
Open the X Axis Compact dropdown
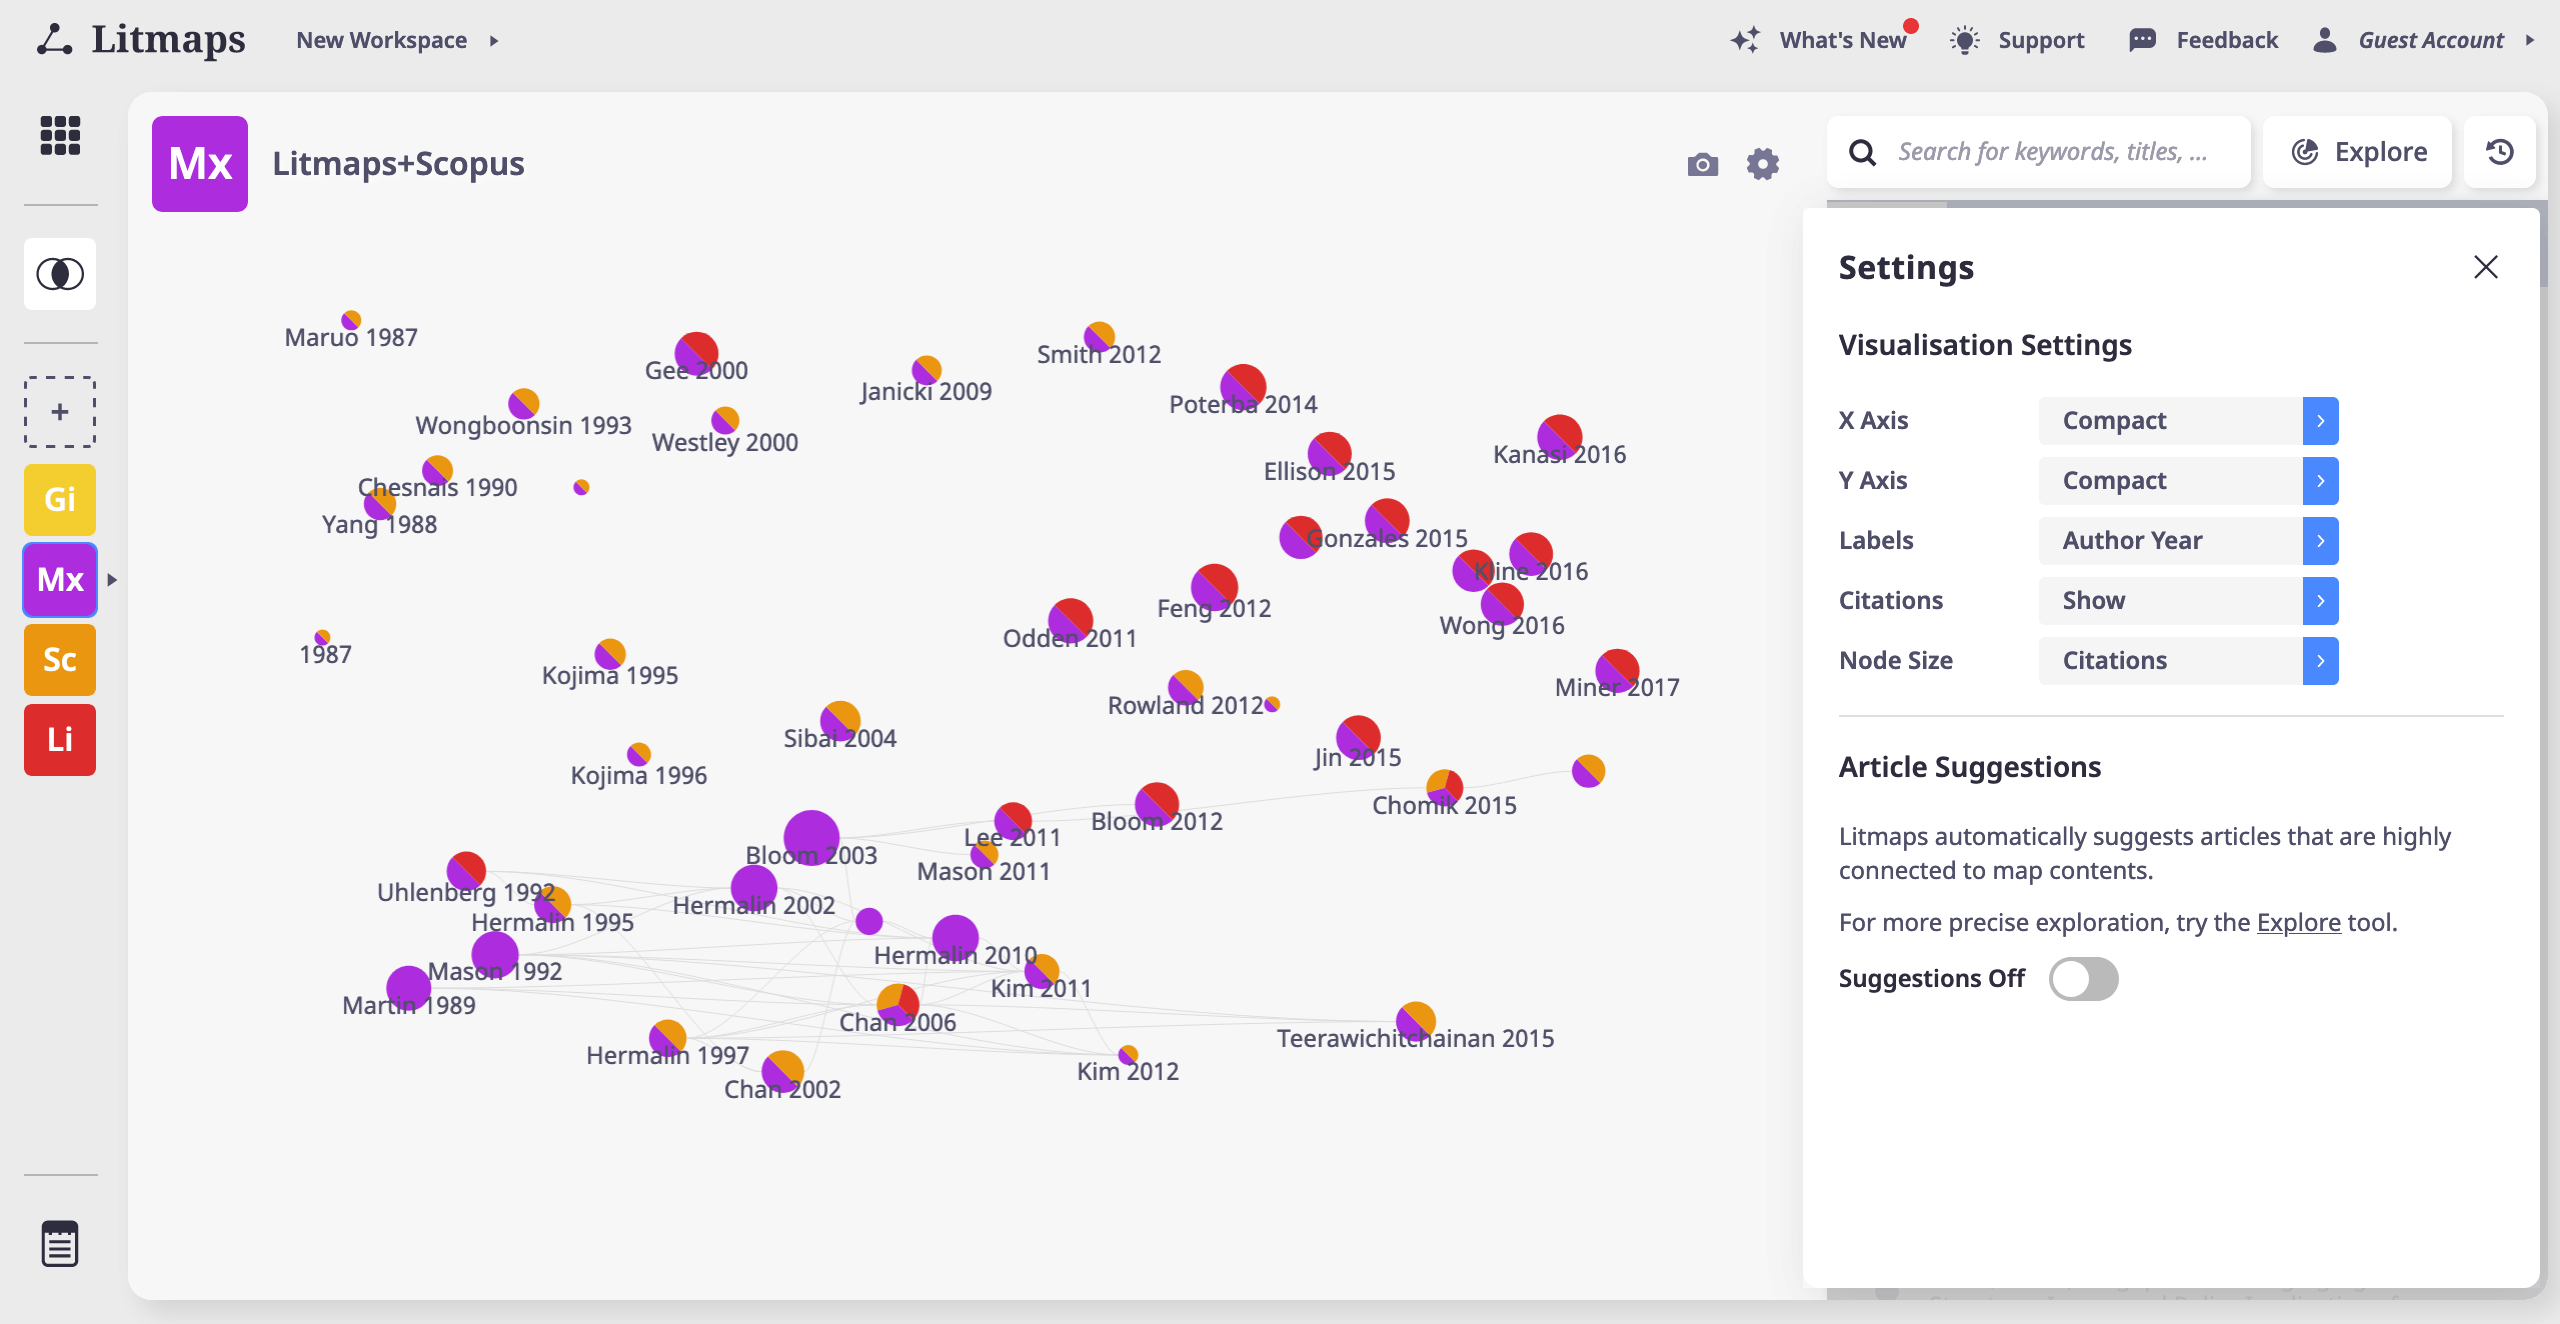click(2187, 420)
